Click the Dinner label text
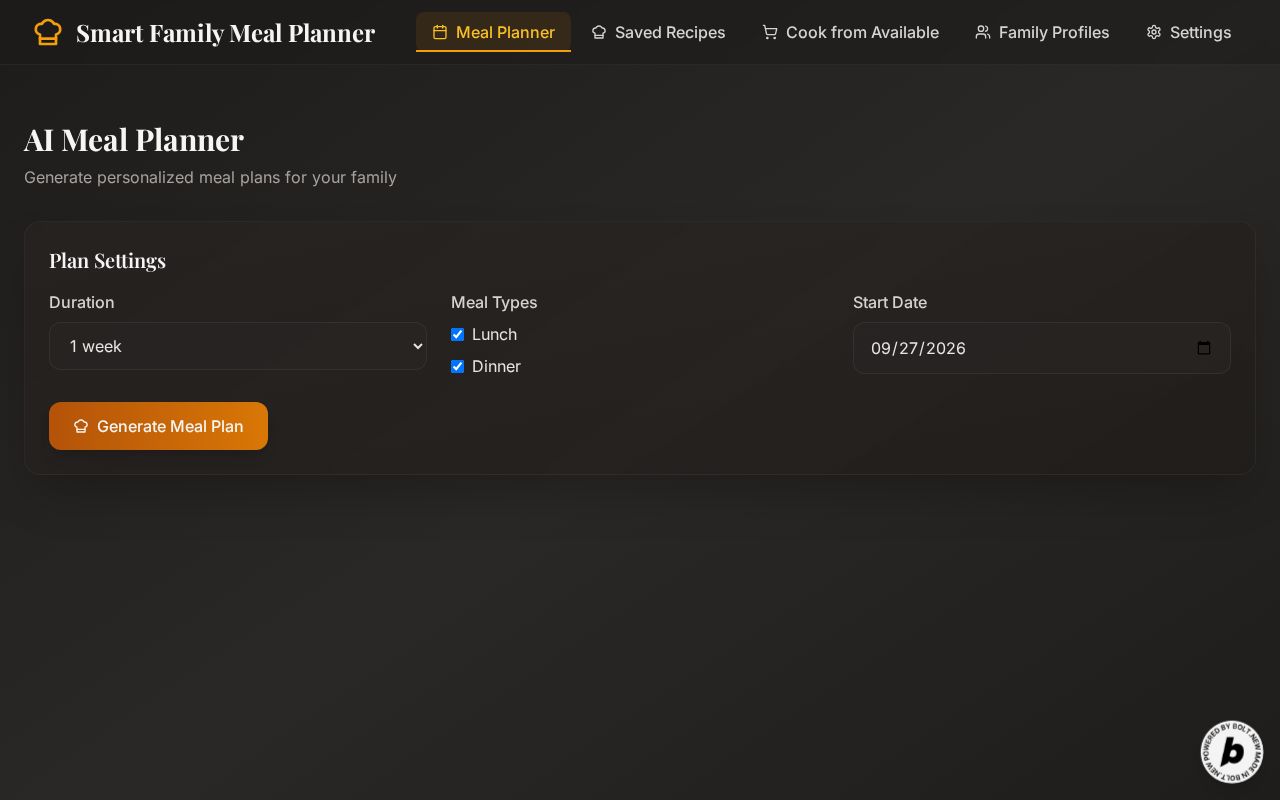The image size is (1280, 800). coord(496,366)
